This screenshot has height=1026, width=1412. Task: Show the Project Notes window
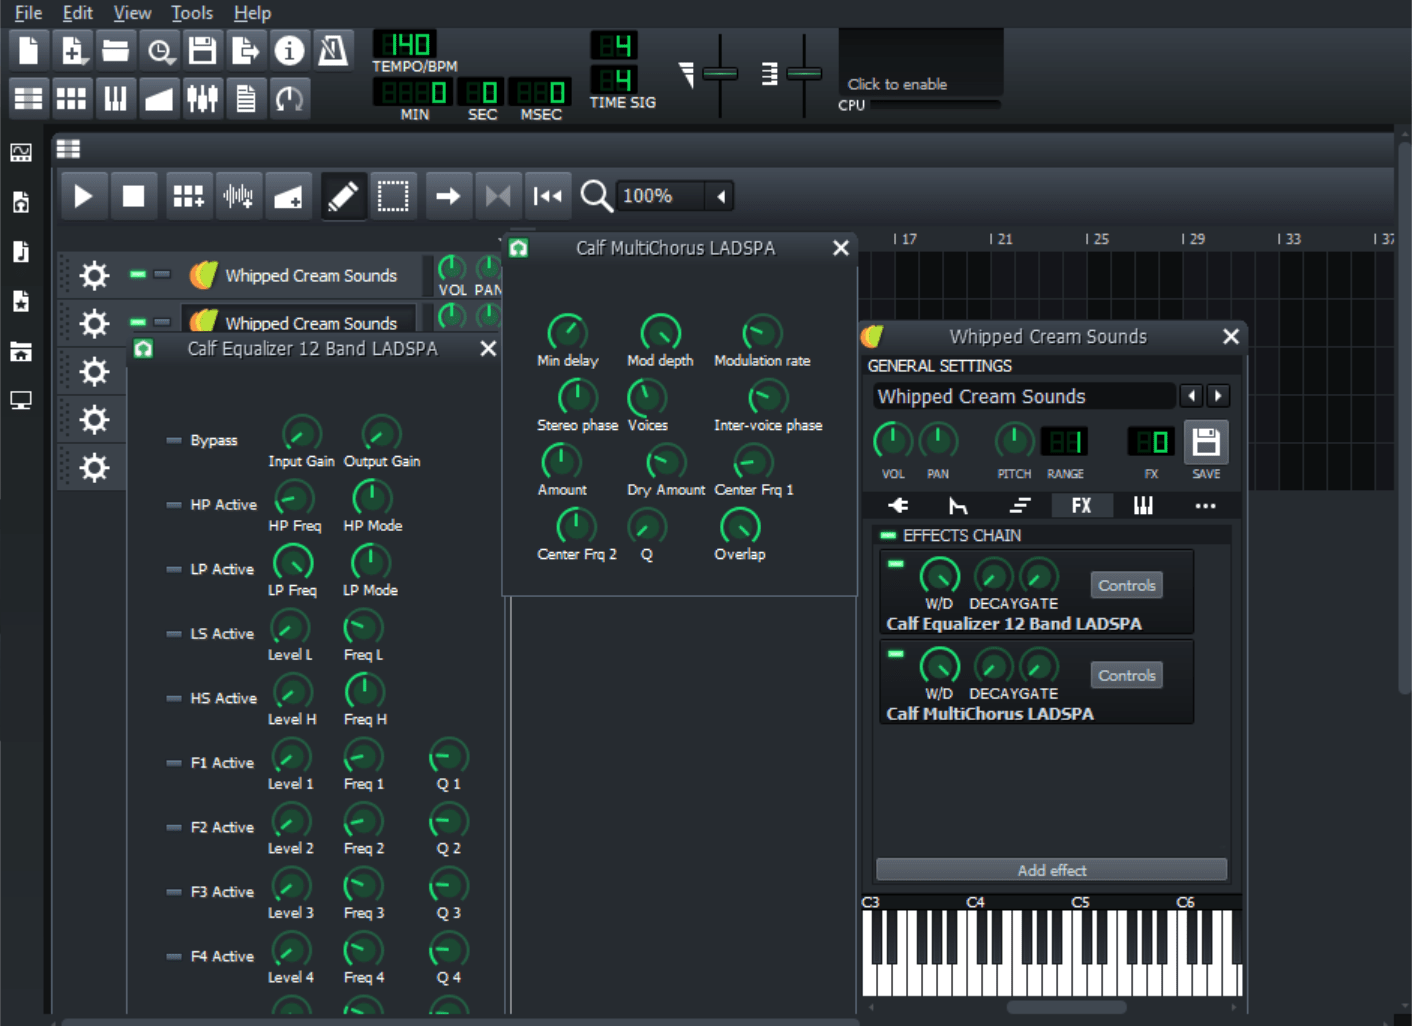246,98
